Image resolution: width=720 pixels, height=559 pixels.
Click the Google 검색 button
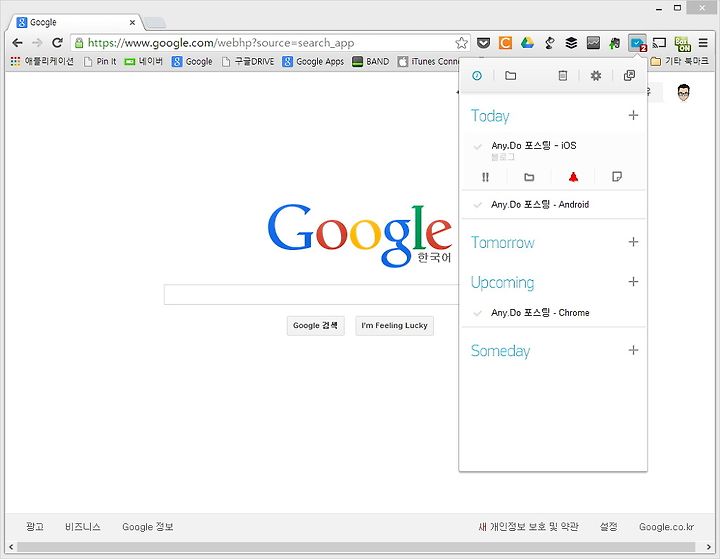(x=315, y=326)
